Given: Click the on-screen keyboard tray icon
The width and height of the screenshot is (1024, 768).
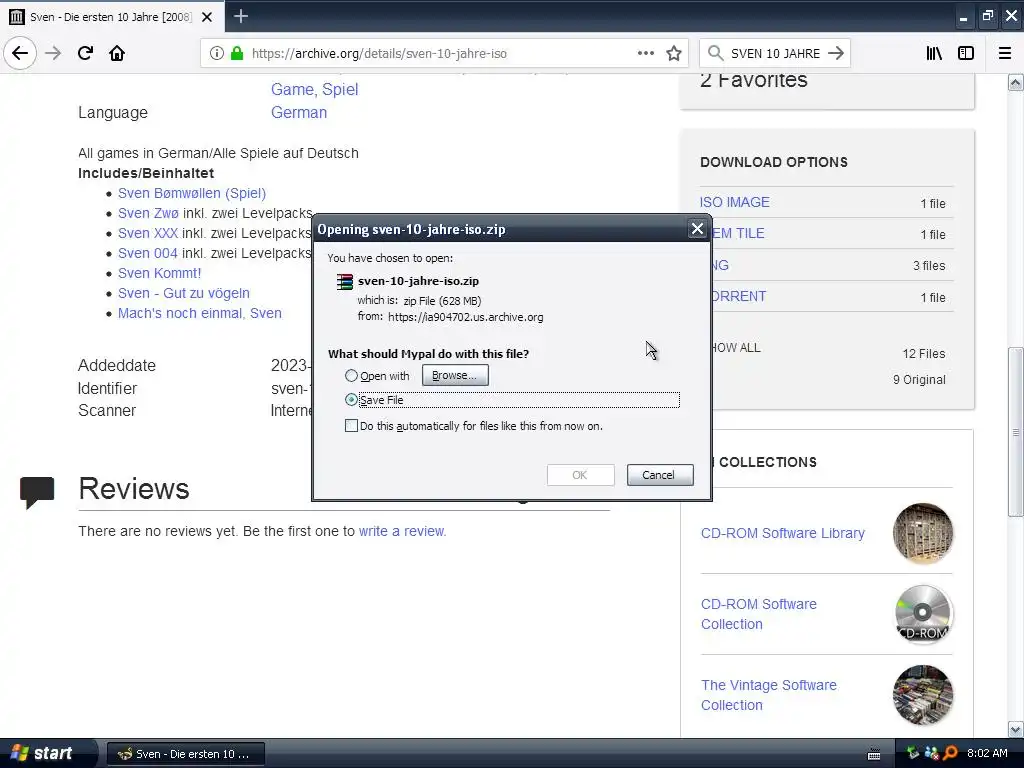Looking at the screenshot, I should click(x=874, y=754).
